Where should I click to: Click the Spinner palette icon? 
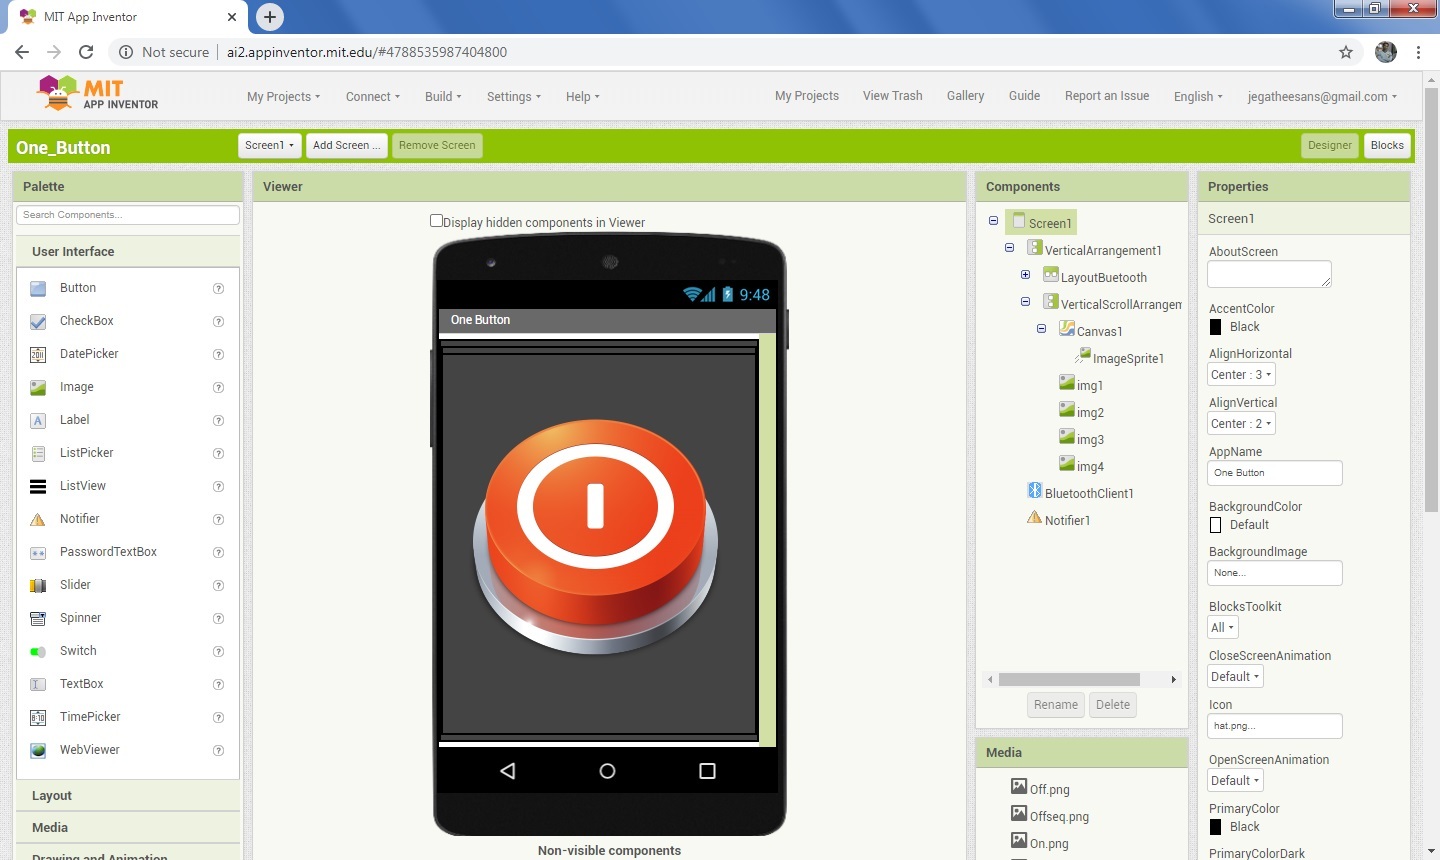(x=38, y=619)
